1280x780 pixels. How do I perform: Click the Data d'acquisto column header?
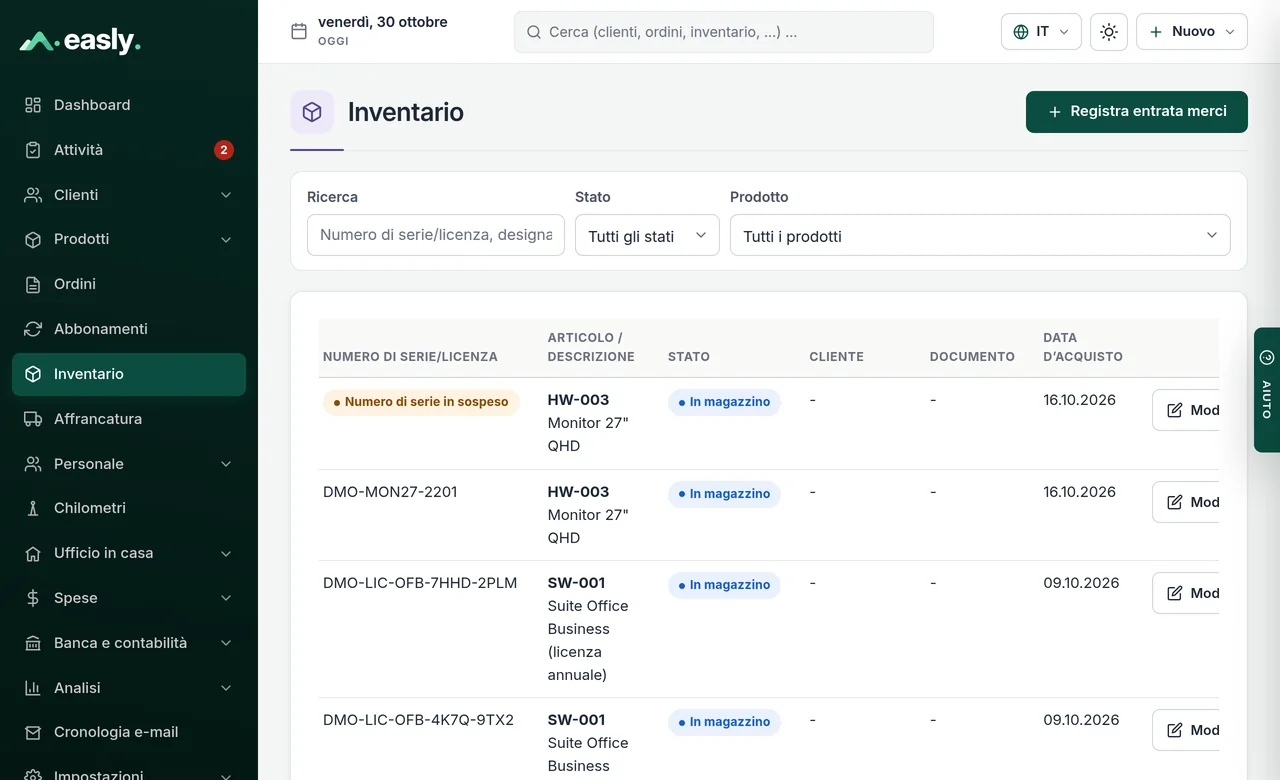1083,347
